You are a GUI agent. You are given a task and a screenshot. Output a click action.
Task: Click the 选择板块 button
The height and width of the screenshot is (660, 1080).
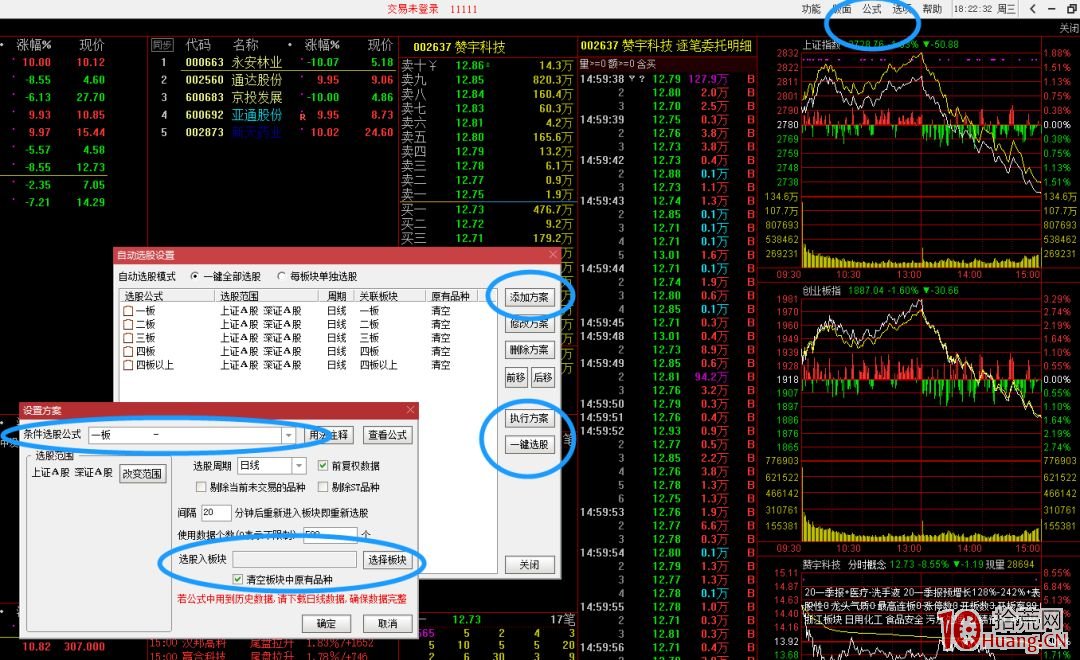tap(387, 560)
